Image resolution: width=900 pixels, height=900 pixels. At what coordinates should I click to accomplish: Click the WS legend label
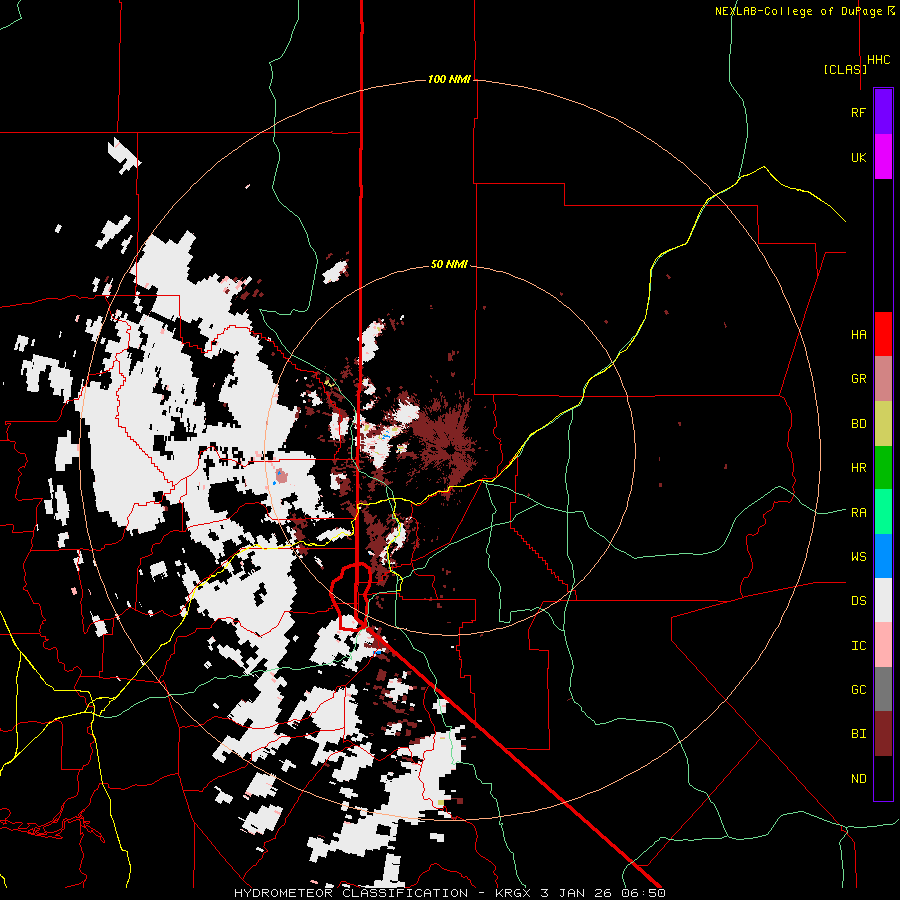coord(858,556)
